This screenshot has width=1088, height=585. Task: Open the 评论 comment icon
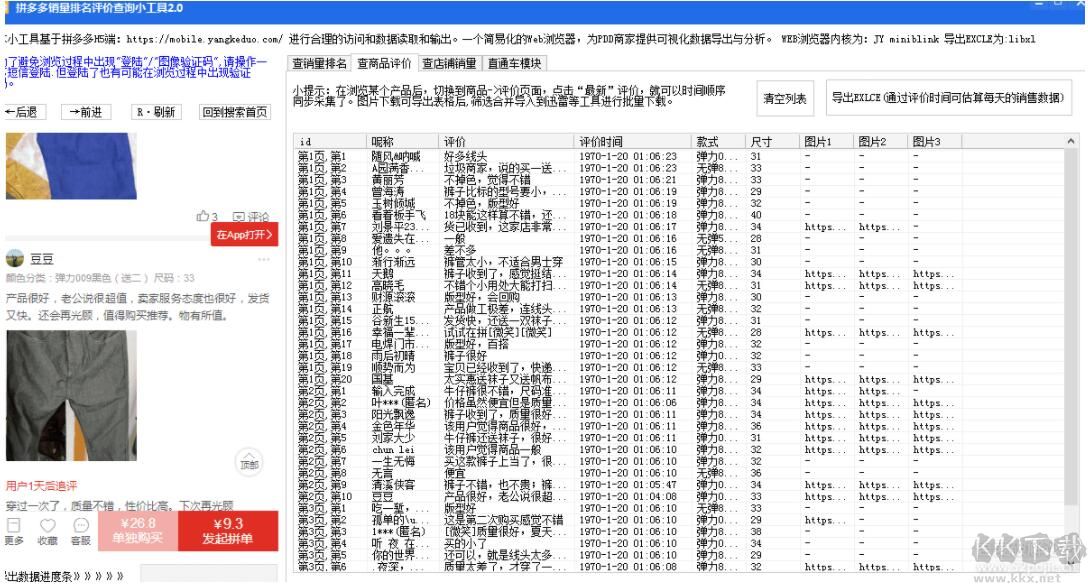[239, 216]
